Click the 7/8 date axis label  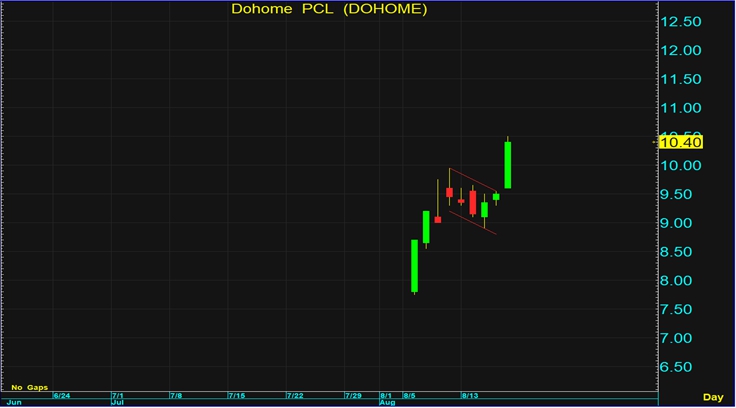[x=176, y=395]
